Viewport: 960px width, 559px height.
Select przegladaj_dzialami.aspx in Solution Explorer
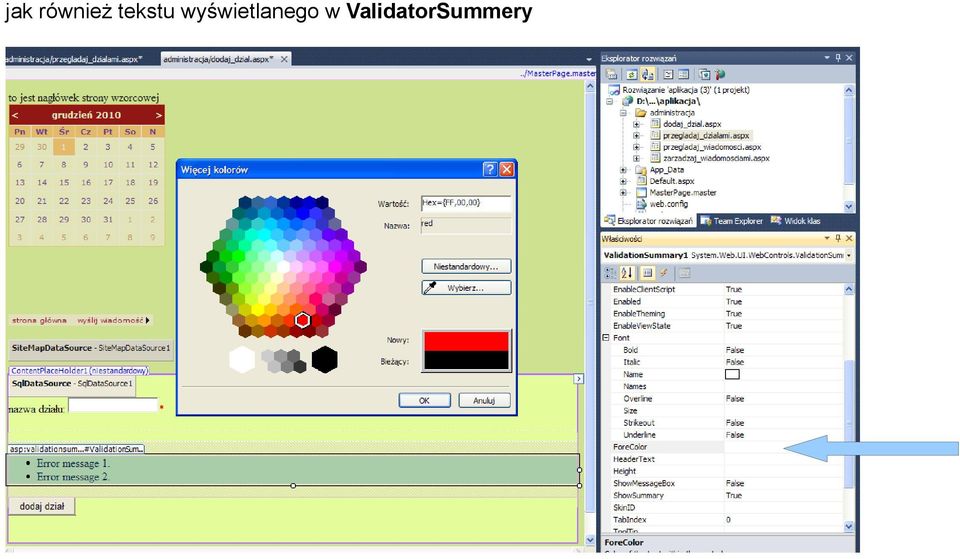point(706,135)
